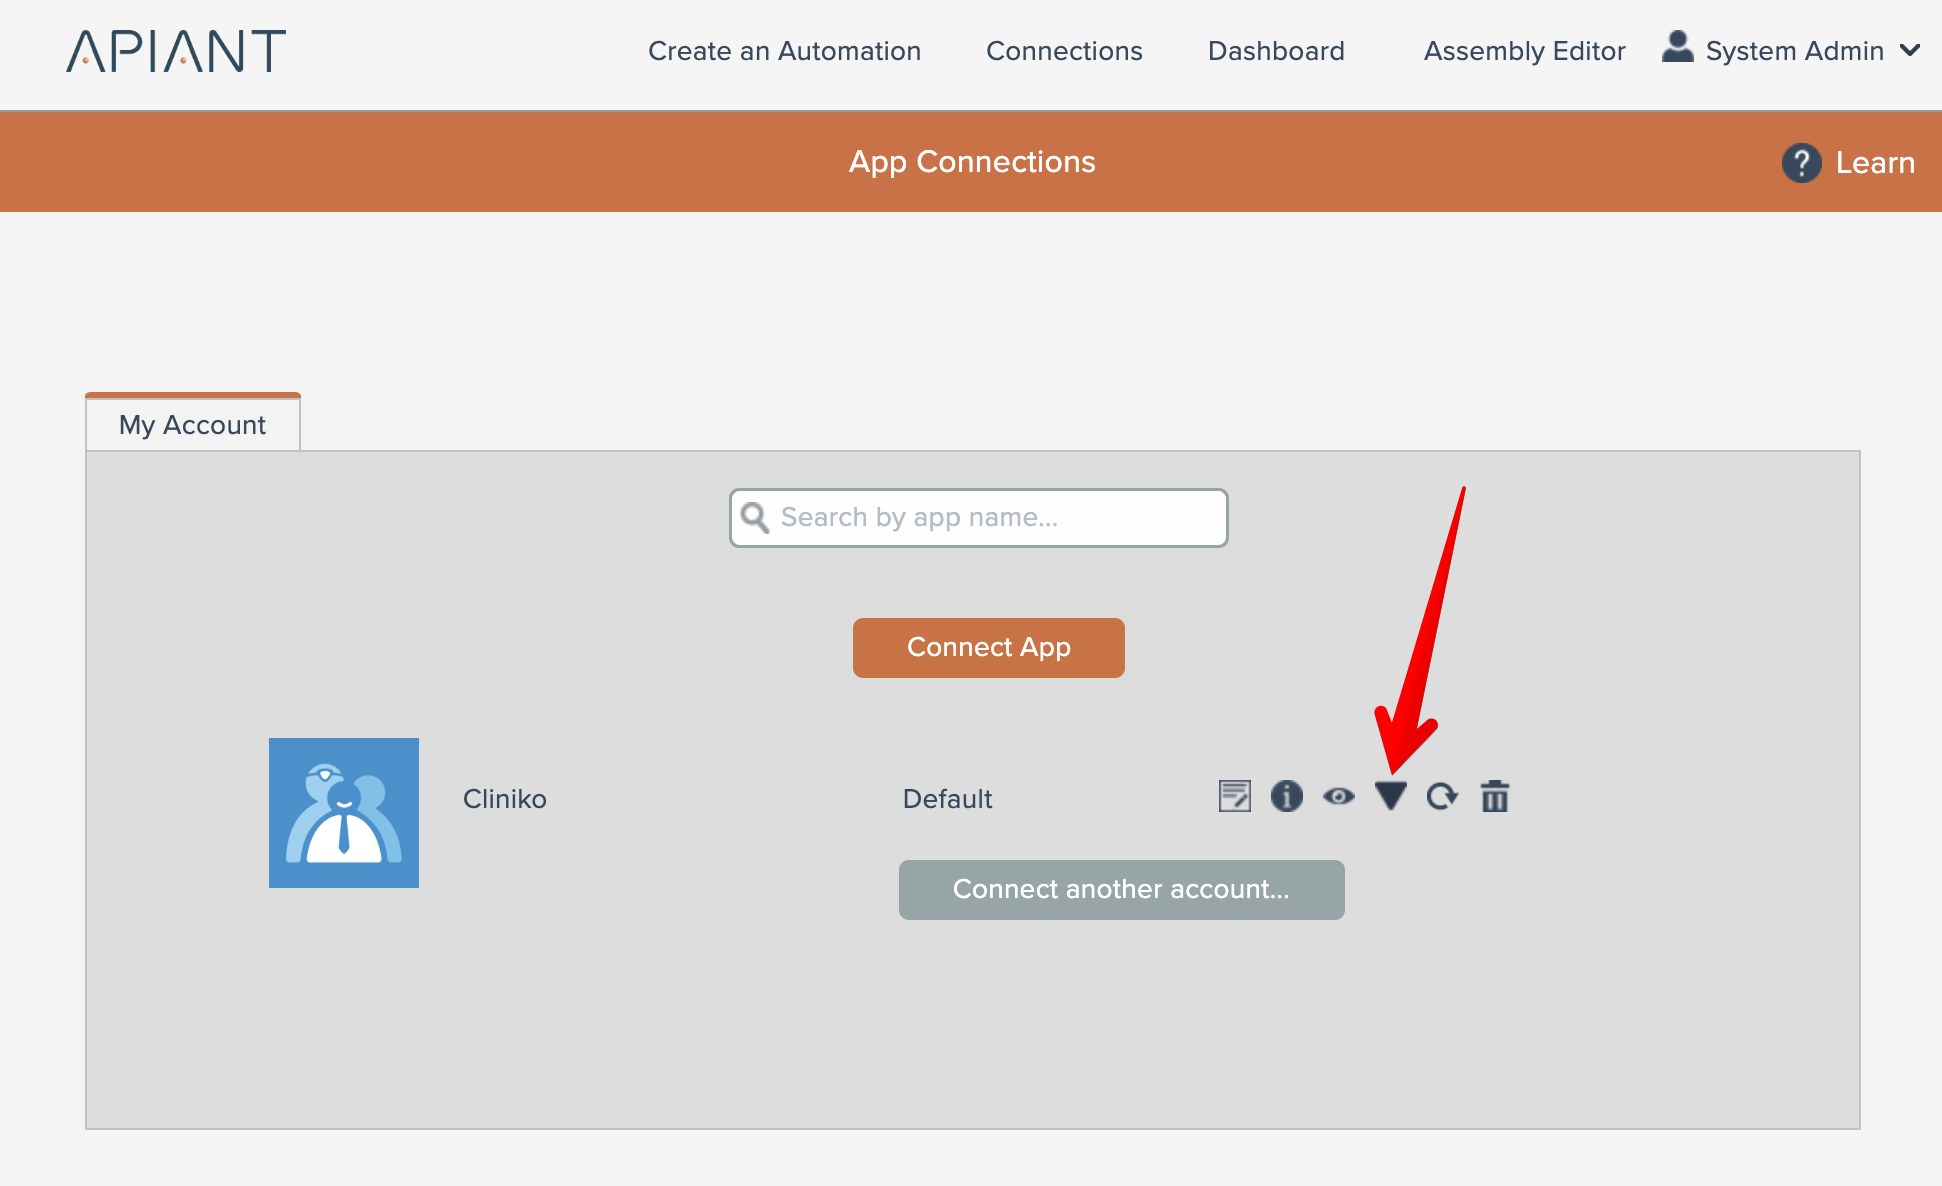Screen dimensions: 1942x1186
Task: Open the Create an Automation menu
Action: pos(784,51)
